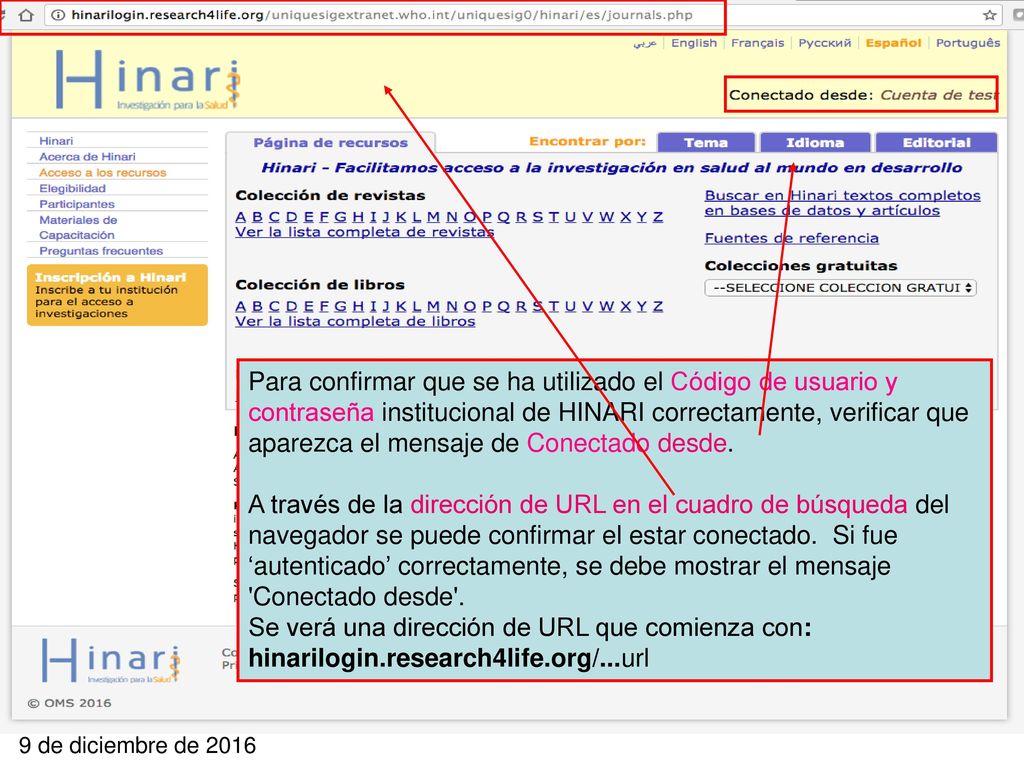
Task: Open journals letter A in Colección de revistas
Action: pyautogui.click(x=240, y=217)
